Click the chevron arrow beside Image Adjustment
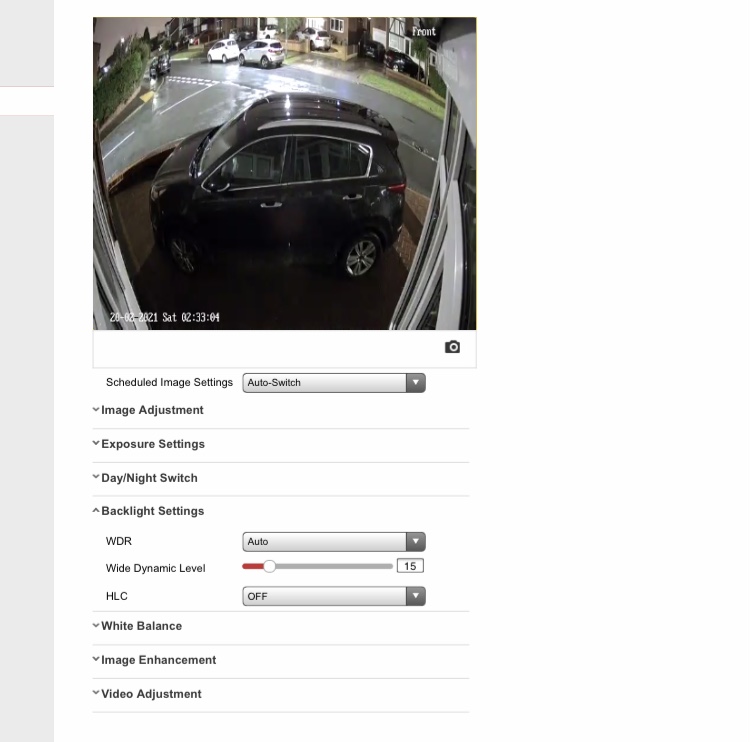Image resolution: width=750 pixels, height=742 pixels. coord(96,410)
